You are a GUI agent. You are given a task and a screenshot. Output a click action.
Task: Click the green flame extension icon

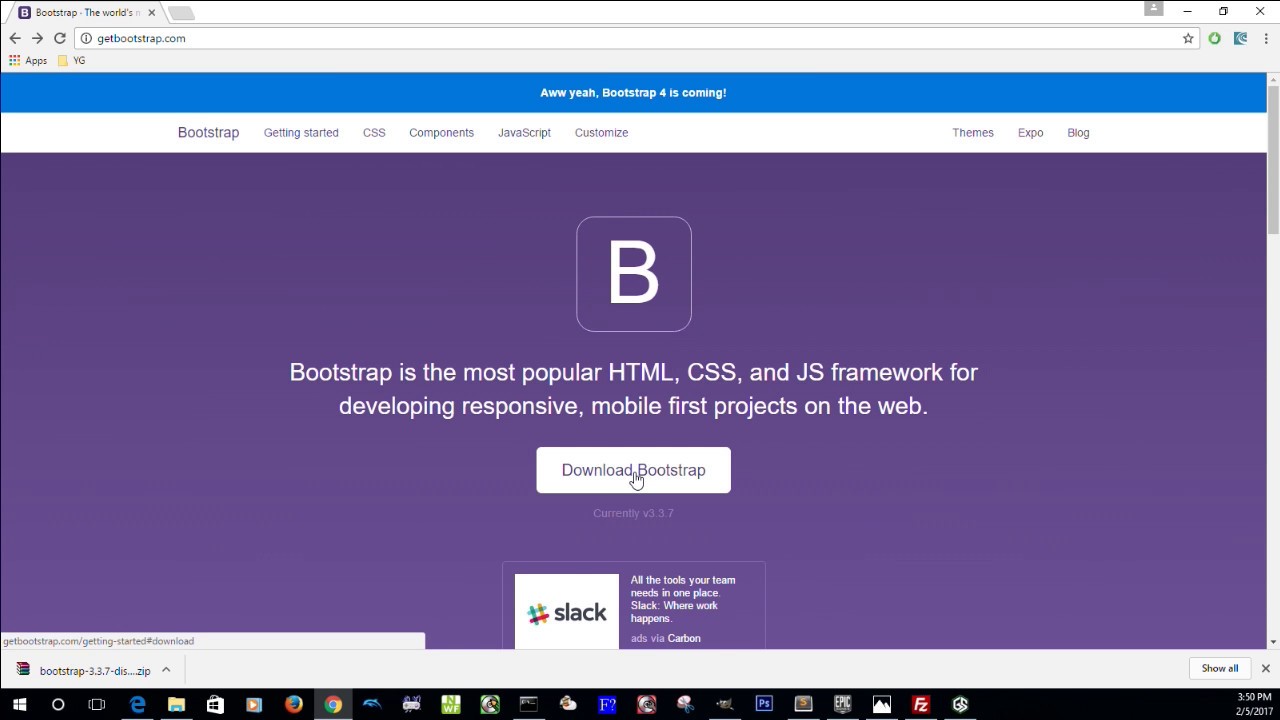pyautogui.click(x=1214, y=38)
